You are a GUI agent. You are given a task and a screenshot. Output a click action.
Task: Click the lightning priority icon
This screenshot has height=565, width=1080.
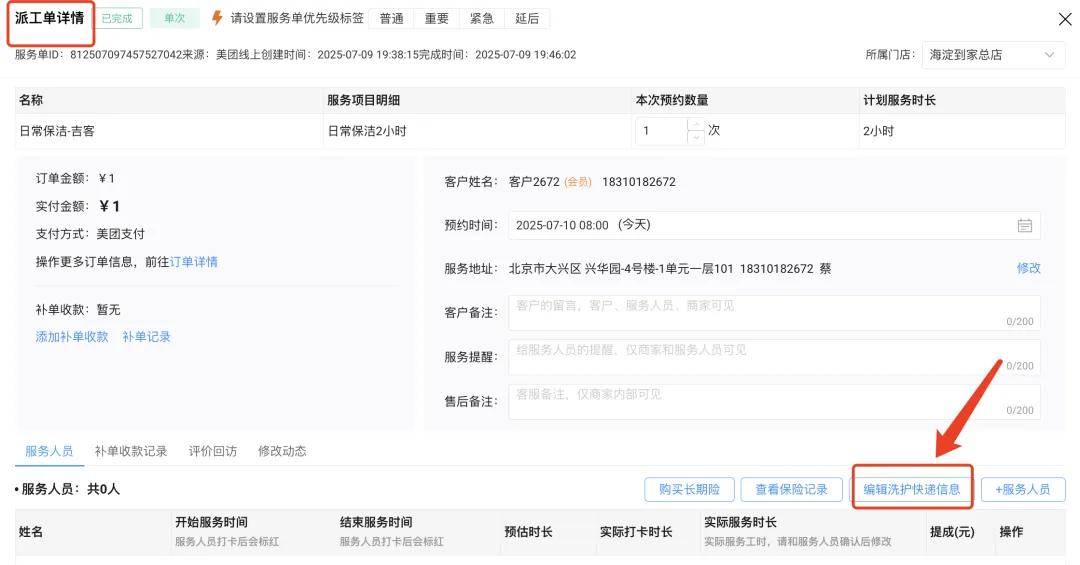pos(217,18)
